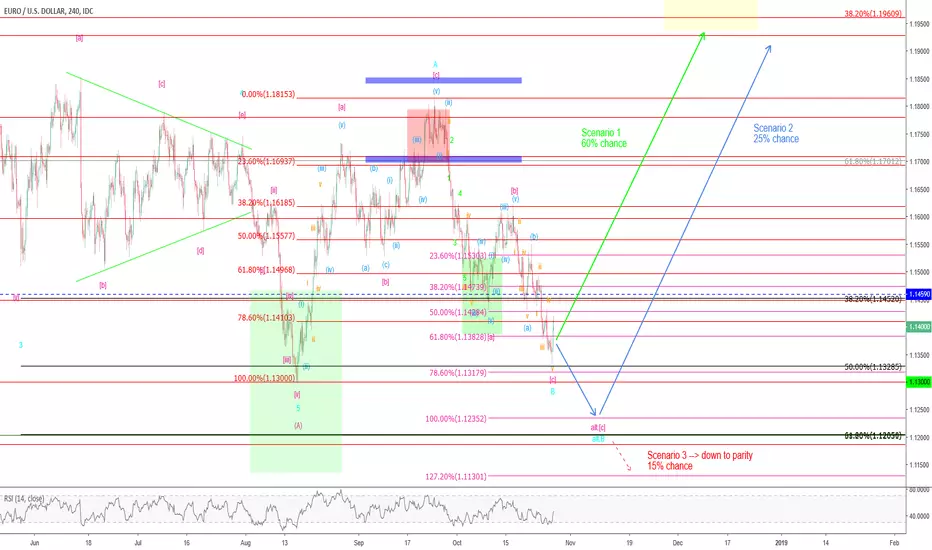The image size is (932, 550).
Task: Click 1.15500 on the price axis
Action: click(920, 244)
